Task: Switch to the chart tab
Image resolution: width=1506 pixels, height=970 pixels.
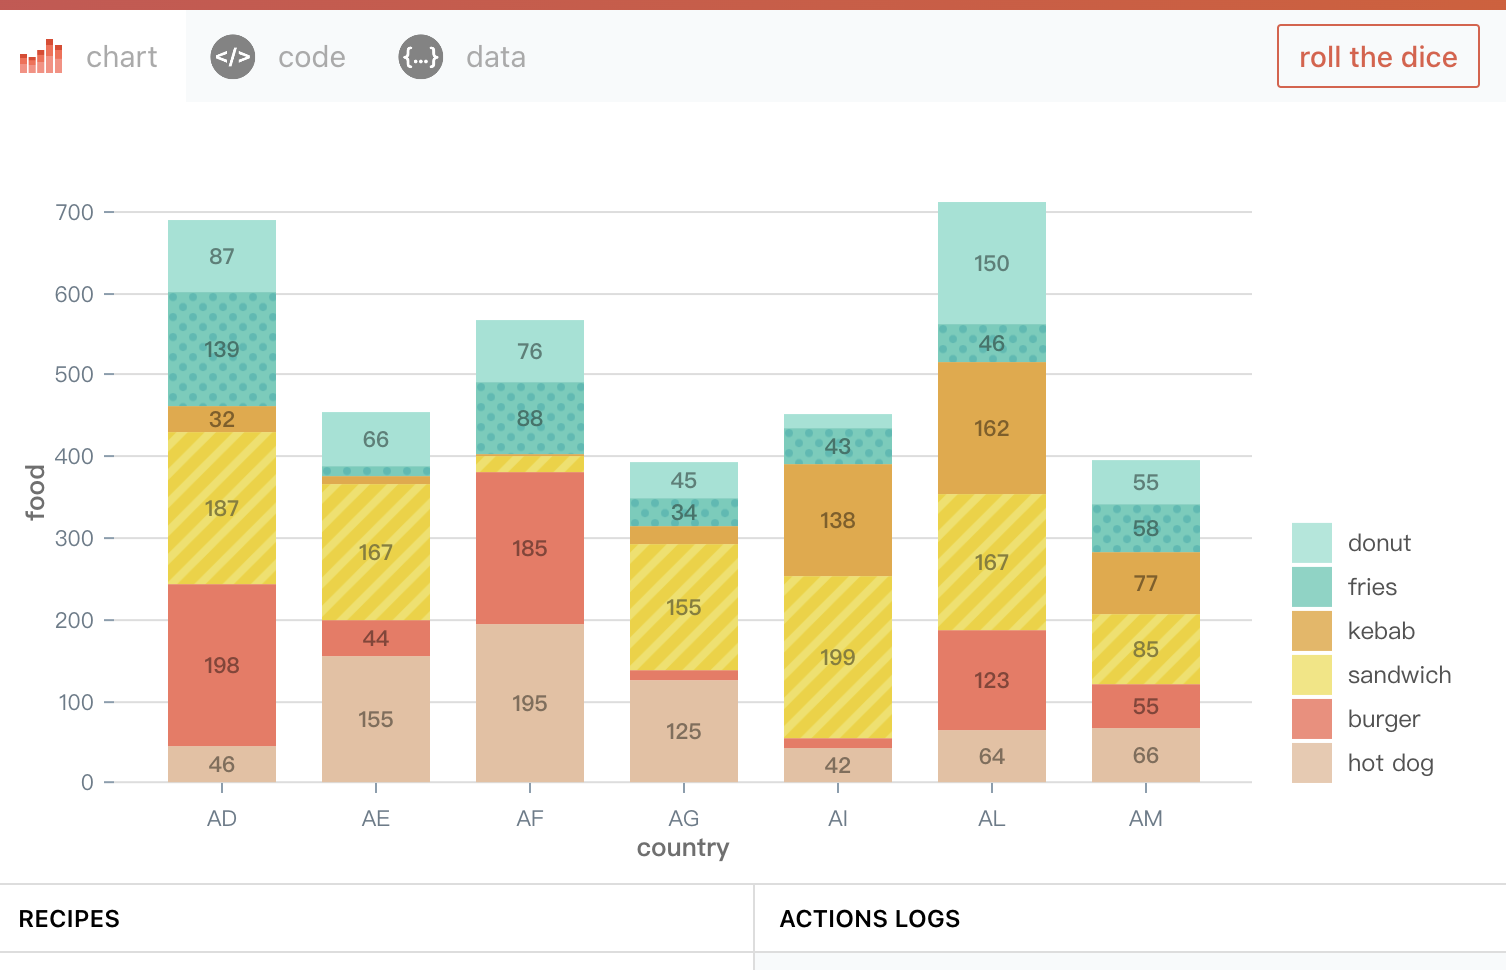Action: coord(92,56)
